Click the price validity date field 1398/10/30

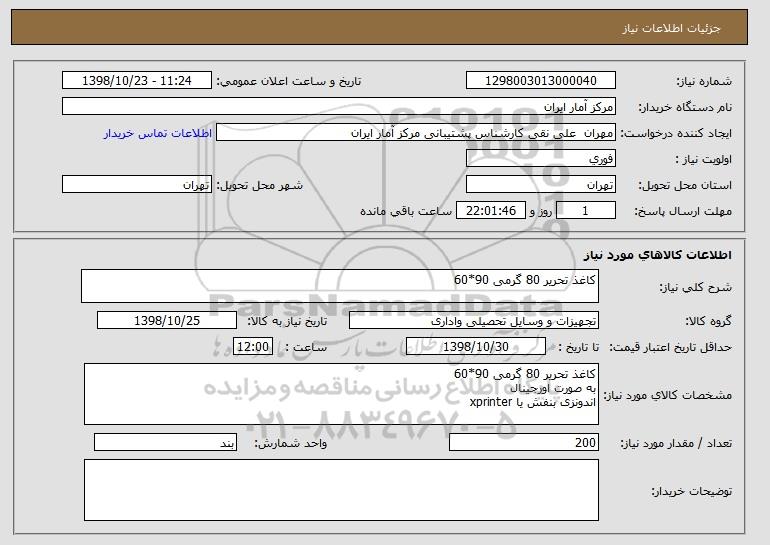pos(476,347)
